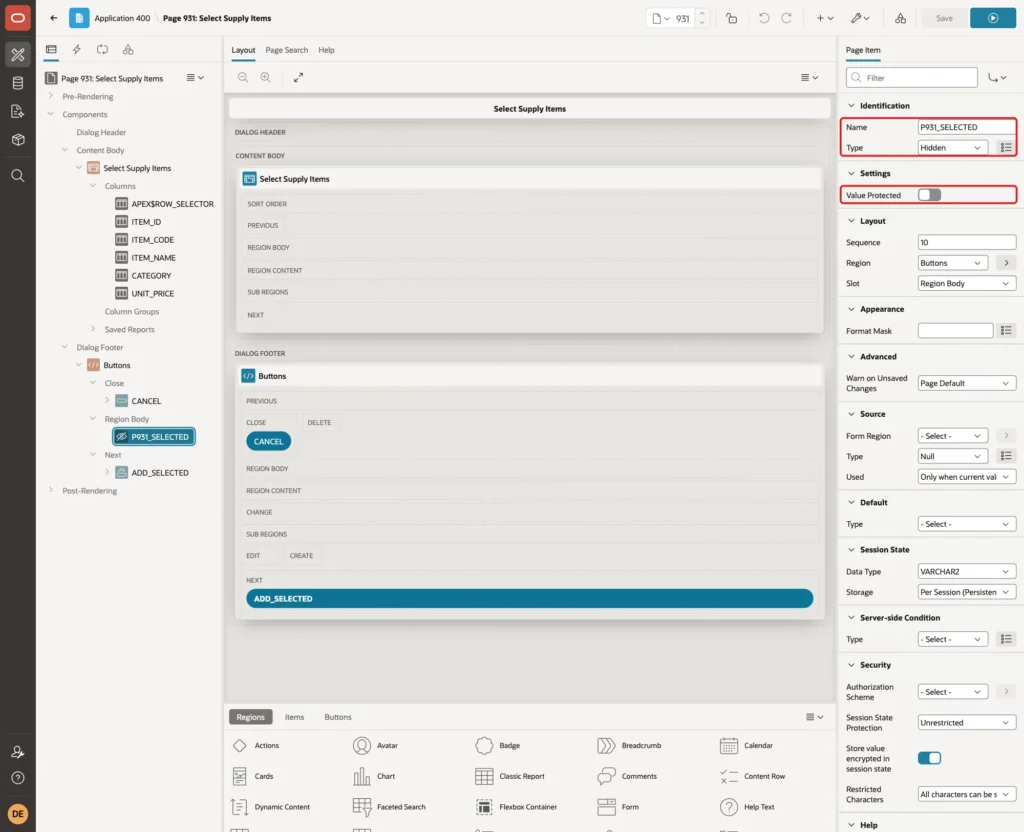Viewport: 1024px width, 832px height.
Task: Open the Data Type VARCHAR2 dropdown
Action: [967, 571]
